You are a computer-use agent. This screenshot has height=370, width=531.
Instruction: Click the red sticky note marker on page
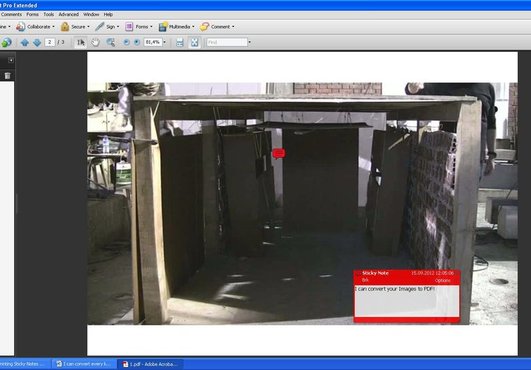[x=278, y=154]
